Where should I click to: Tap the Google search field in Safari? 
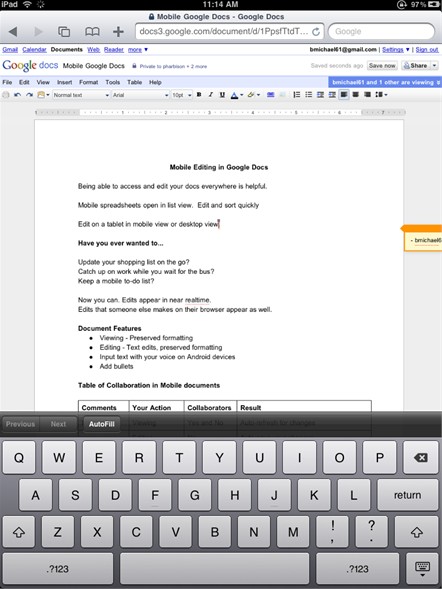point(382,32)
